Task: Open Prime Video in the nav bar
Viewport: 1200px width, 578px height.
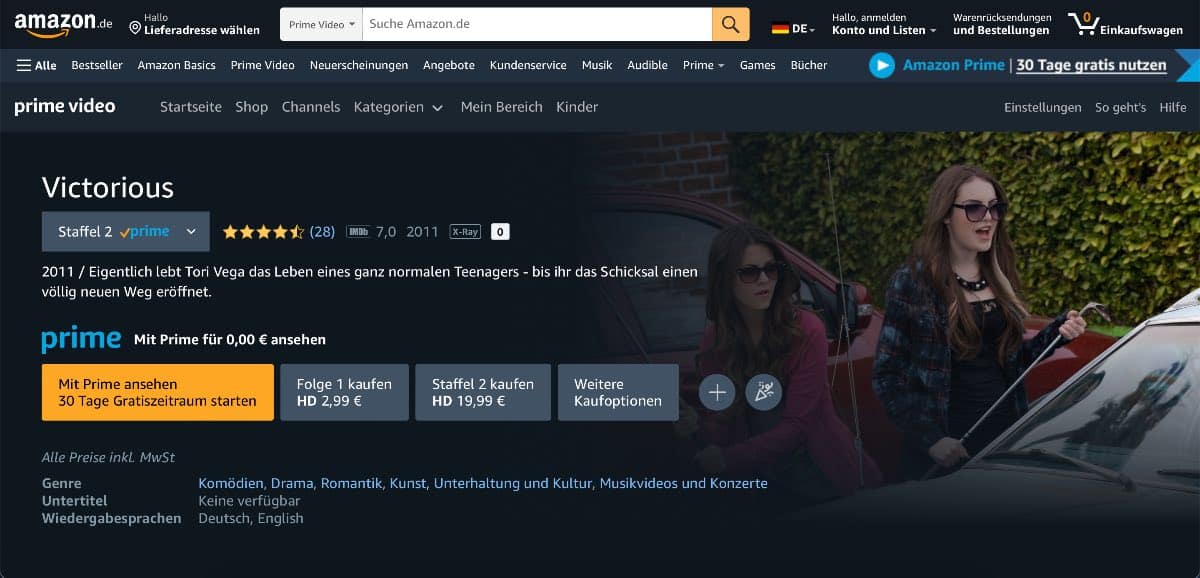Action: point(263,65)
